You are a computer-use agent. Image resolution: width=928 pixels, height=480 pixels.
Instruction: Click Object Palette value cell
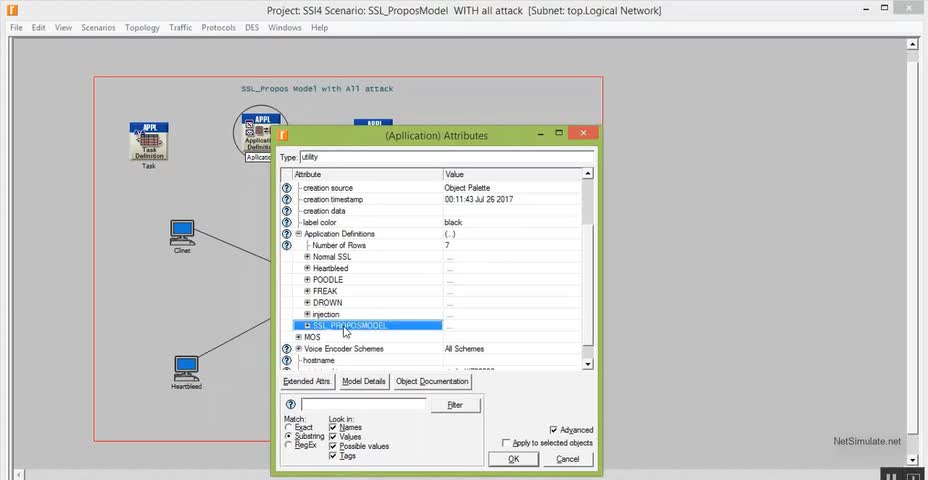513,188
